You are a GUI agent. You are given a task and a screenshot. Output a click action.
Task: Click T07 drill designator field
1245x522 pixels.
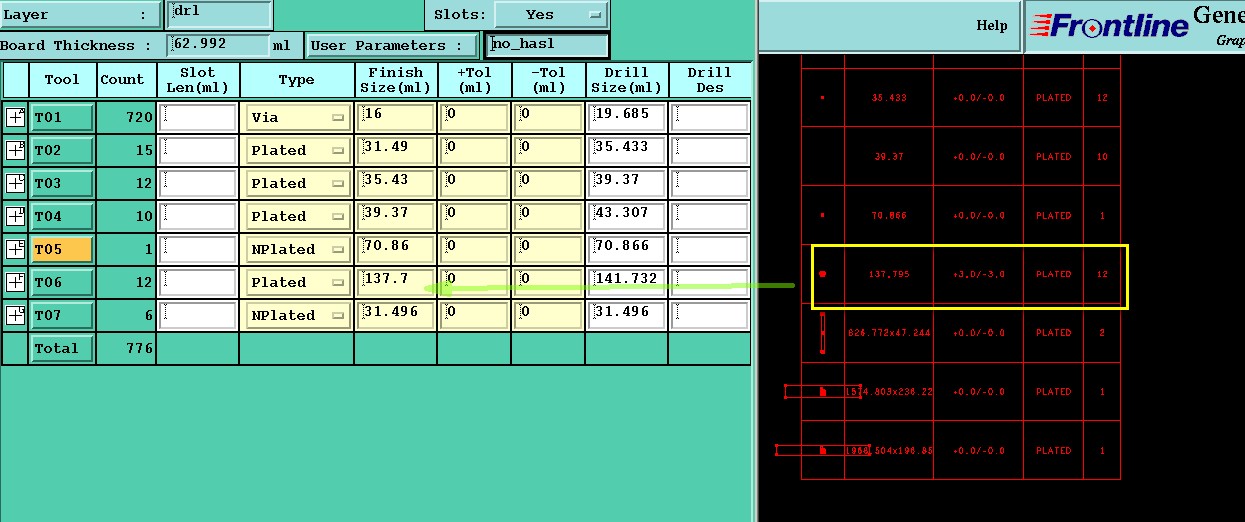710,315
